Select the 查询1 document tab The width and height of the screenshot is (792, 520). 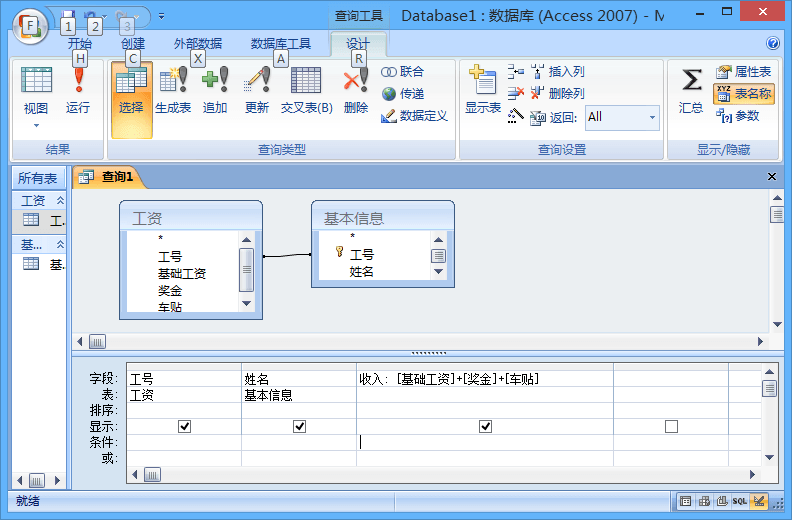coord(109,177)
